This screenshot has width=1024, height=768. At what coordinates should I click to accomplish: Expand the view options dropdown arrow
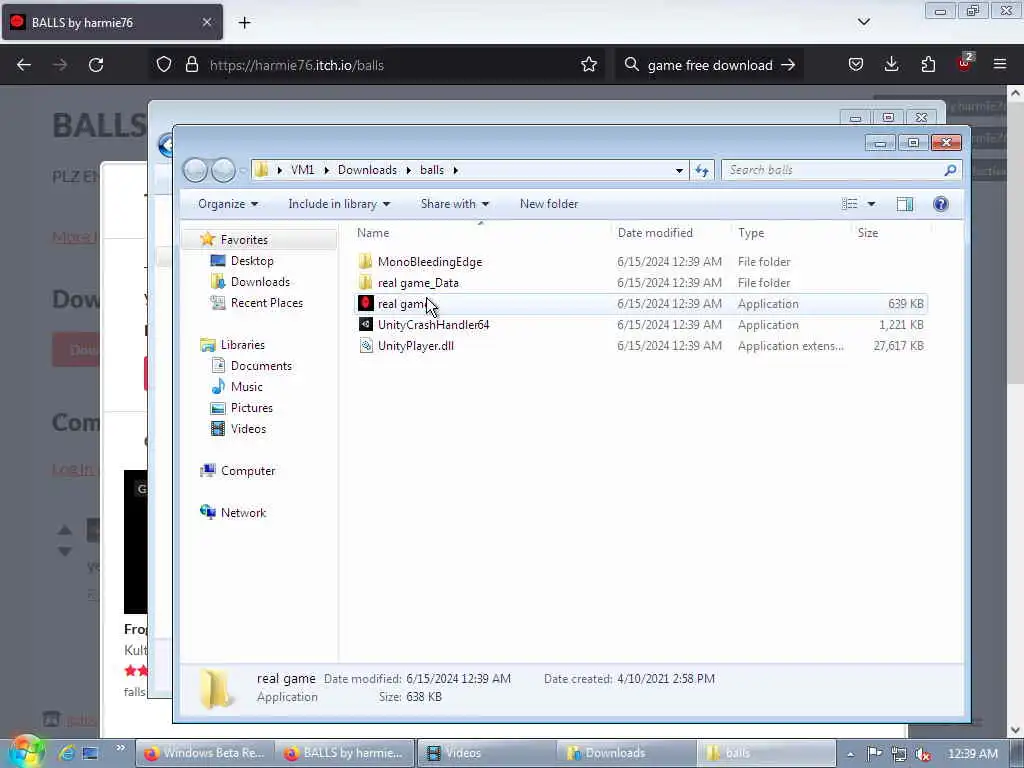click(871, 204)
